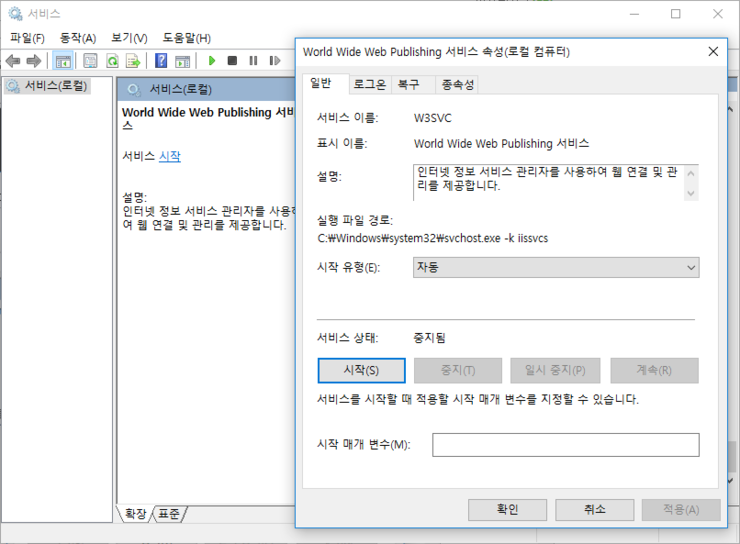Image resolution: width=740 pixels, height=544 pixels.
Task: Open the 시작 유형 dropdown showing 자동
Action: 556,268
